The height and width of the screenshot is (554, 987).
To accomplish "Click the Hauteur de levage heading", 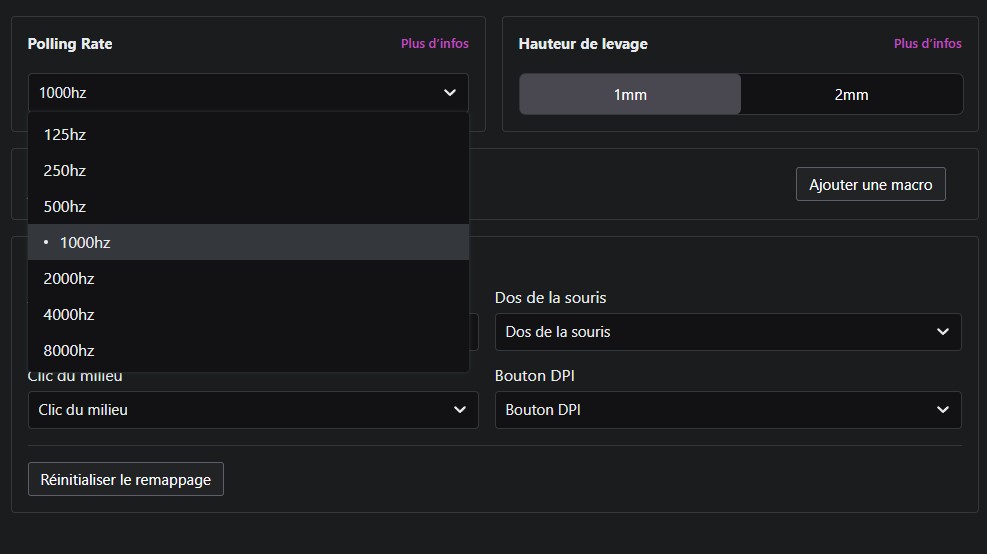I will tap(583, 43).
